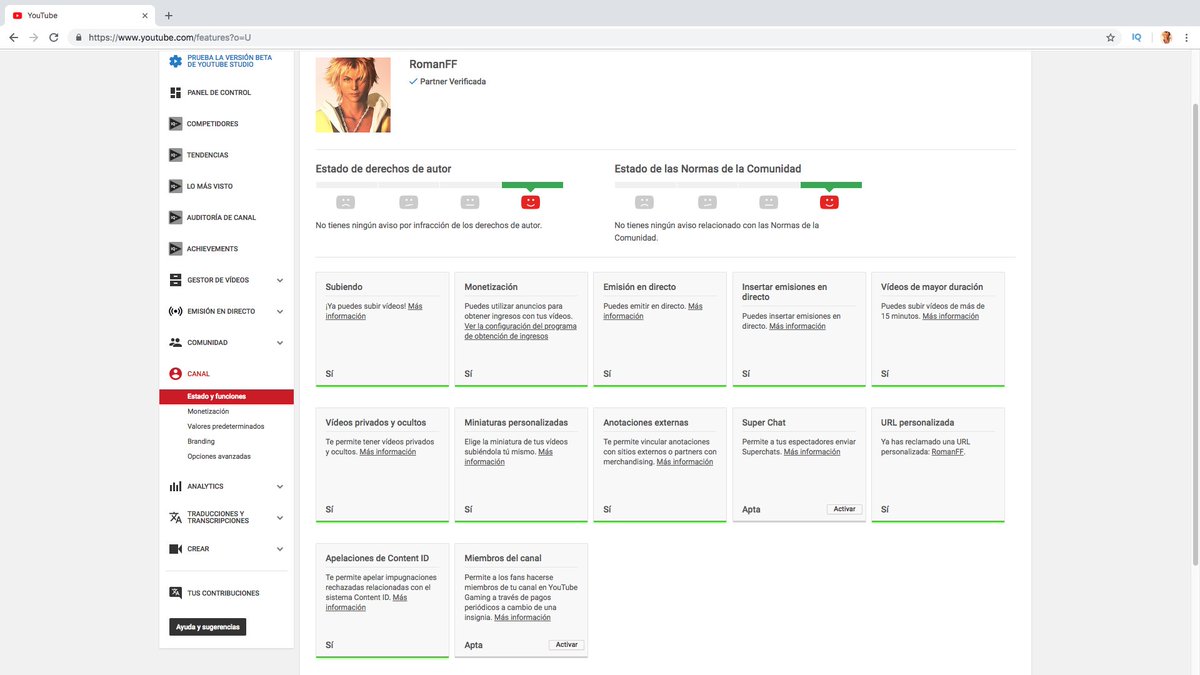Open Más información in Insertar emisiones card
This screenshot has width=1200, height=675.
coord(798,326)
